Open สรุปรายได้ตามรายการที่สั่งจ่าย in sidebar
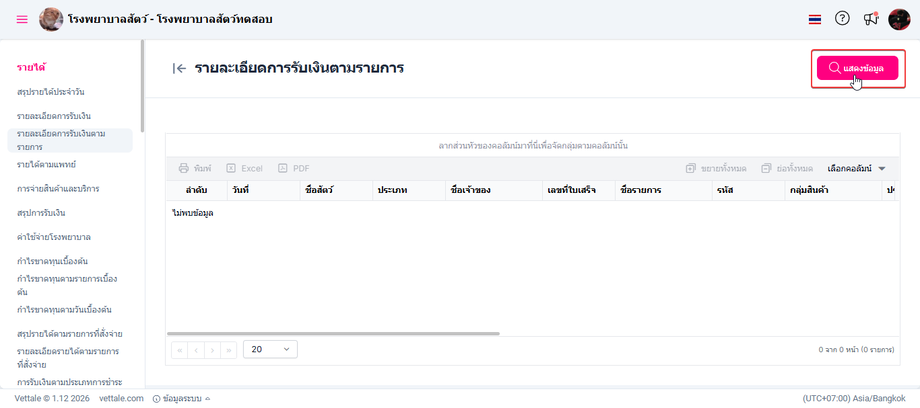 (70, 334)
